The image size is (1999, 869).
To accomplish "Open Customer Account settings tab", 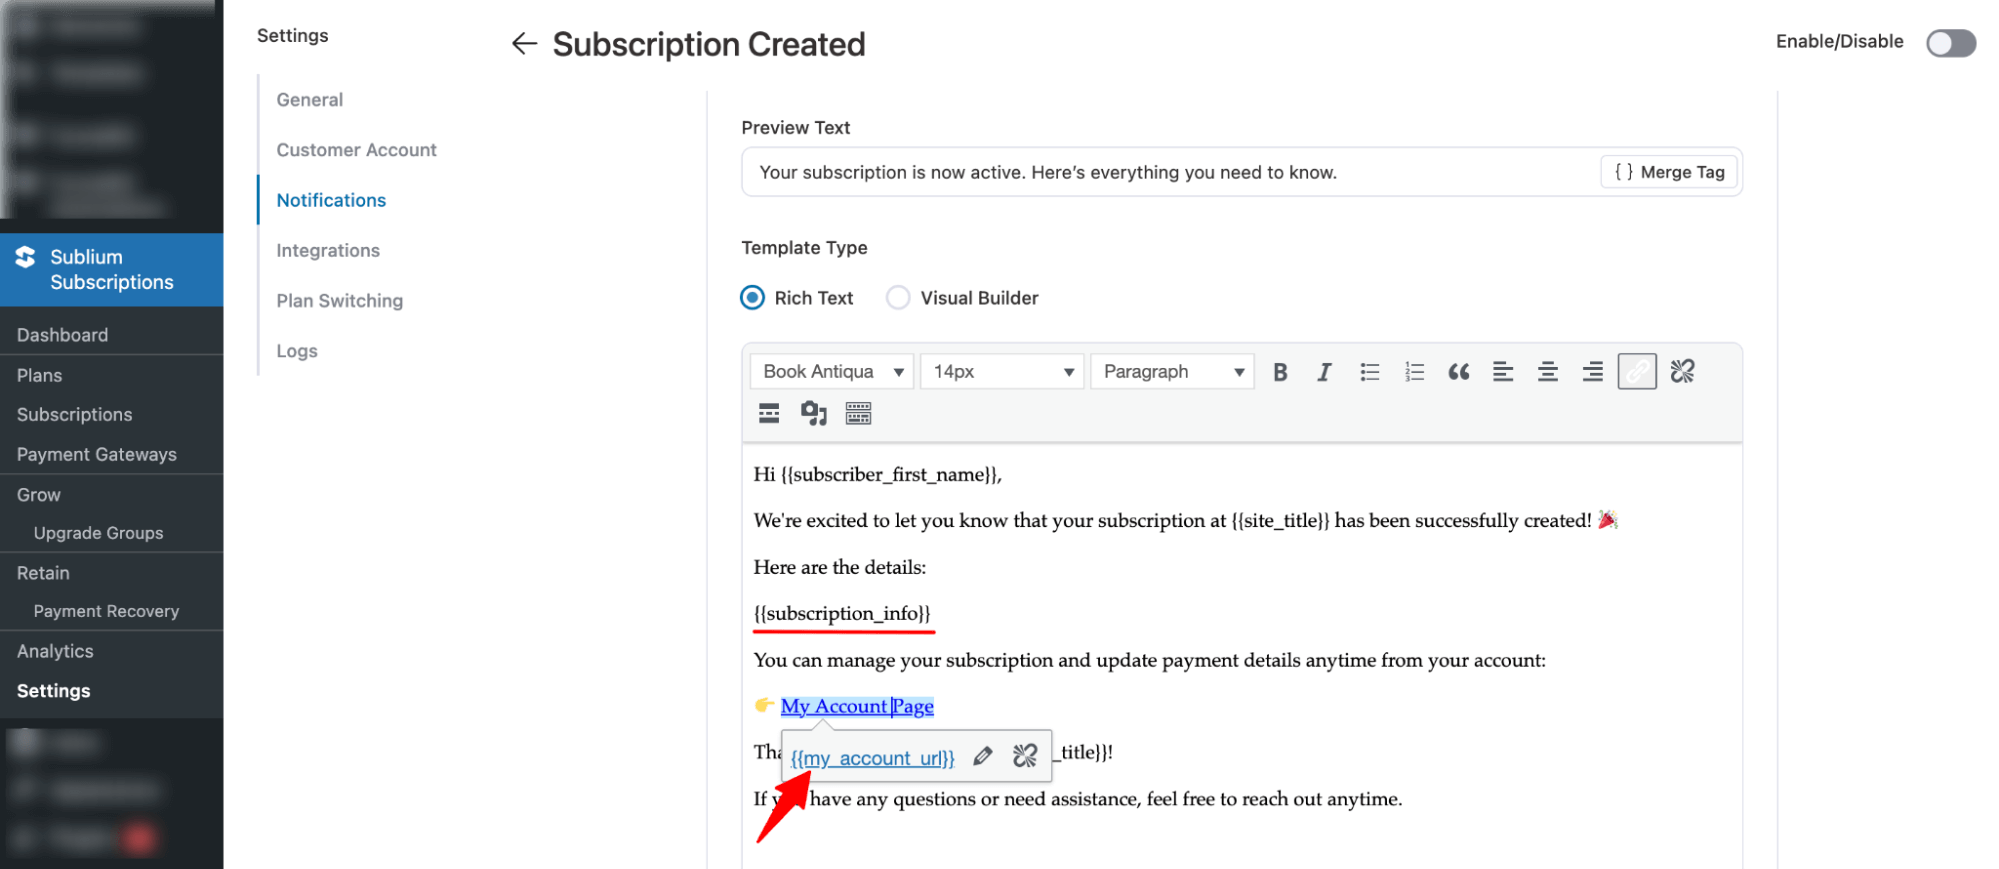I will [357, 150].
